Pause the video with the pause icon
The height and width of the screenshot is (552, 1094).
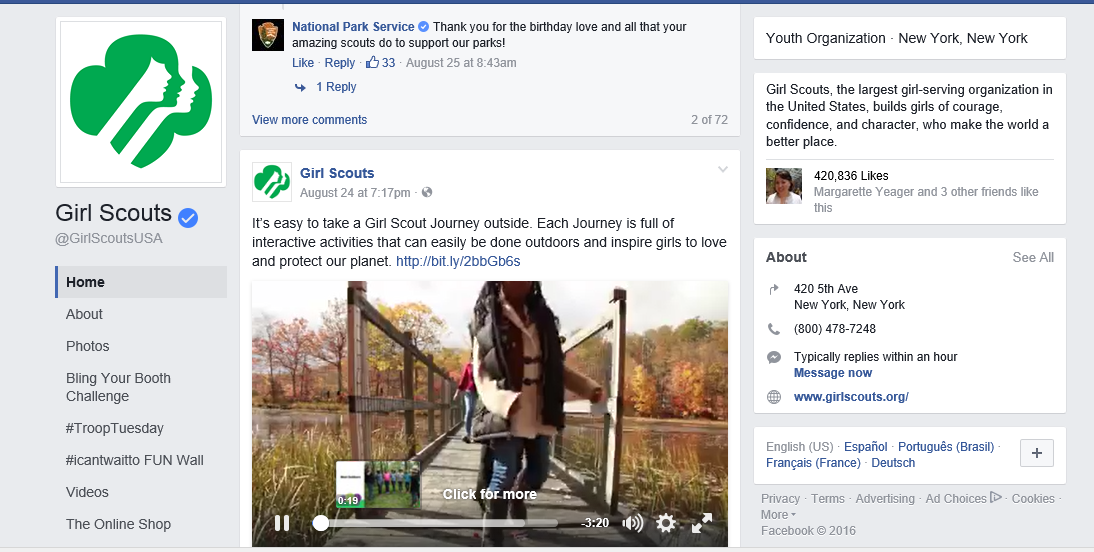click(282, 523)
